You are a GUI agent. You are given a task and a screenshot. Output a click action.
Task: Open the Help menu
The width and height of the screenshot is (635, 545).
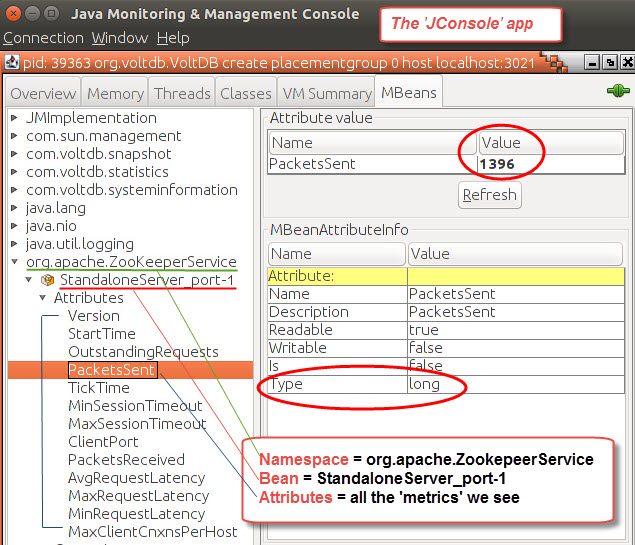(x=173, y=38)
